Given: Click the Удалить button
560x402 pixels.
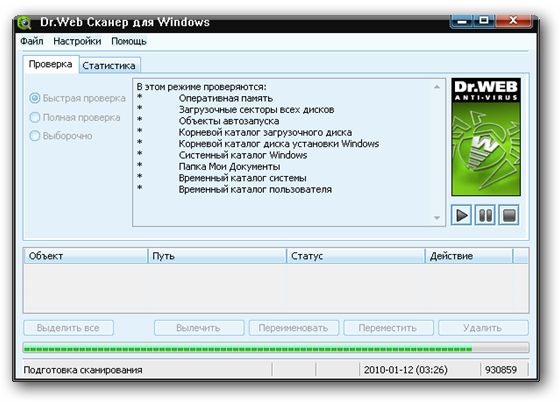Looking at the screenshot, I should pos(483,328).
